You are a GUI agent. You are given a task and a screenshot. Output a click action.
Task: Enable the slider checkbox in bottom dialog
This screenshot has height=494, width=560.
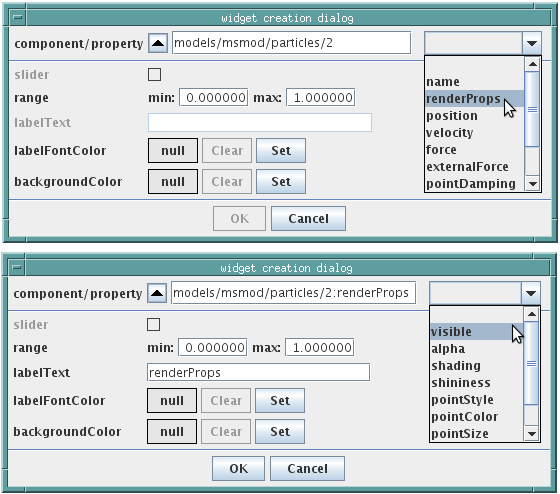click(154, 325)
